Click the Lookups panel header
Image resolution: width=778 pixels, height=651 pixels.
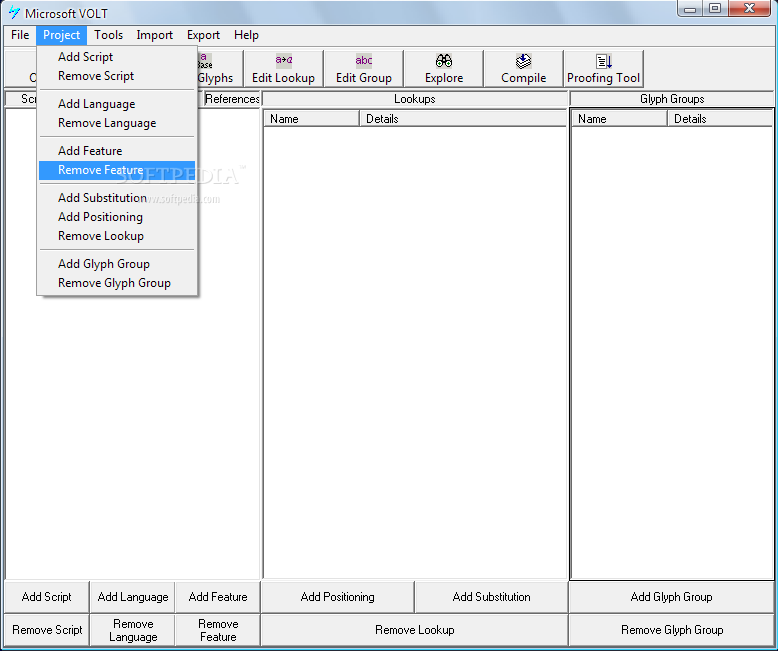coord(415,99)
